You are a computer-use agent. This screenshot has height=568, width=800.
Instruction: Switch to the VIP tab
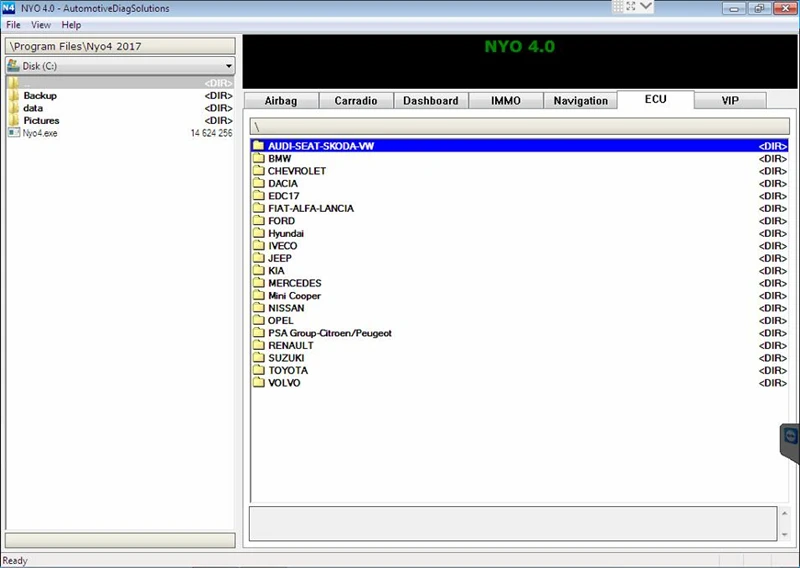[x=730, y=101]
